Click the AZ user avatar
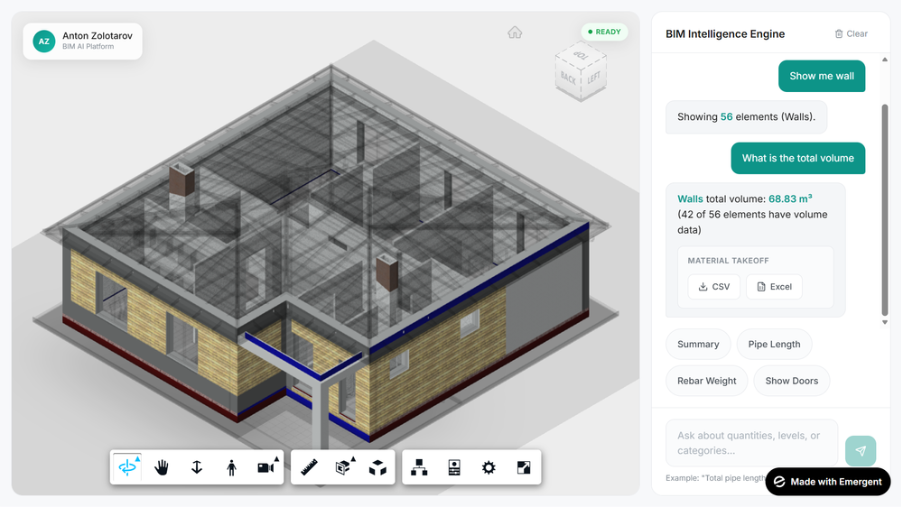The width and height of the screenshot is (901, 507). click(44, 41)
